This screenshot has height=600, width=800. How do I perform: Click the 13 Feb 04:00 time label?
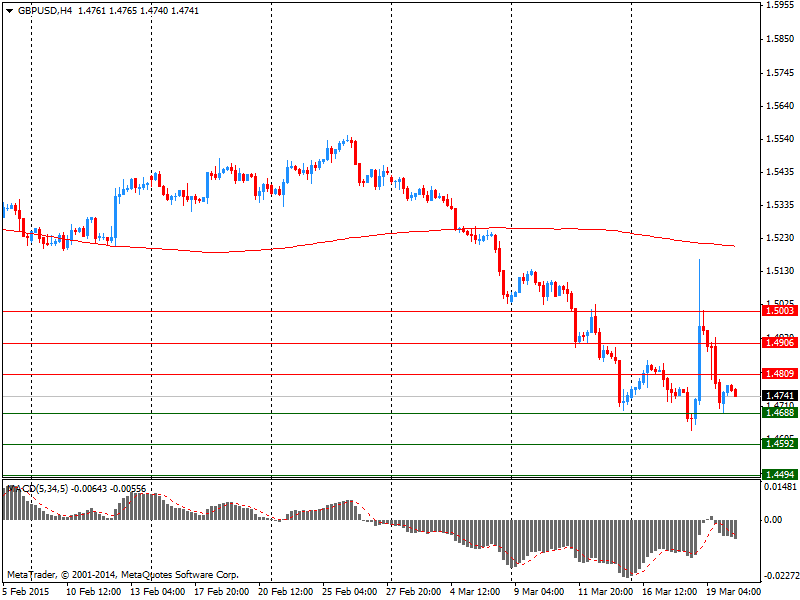tap(158, 591)
